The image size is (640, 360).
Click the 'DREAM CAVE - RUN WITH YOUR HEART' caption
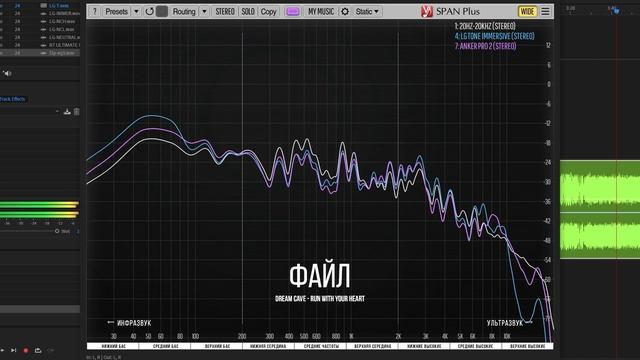[x=320, y=299]
